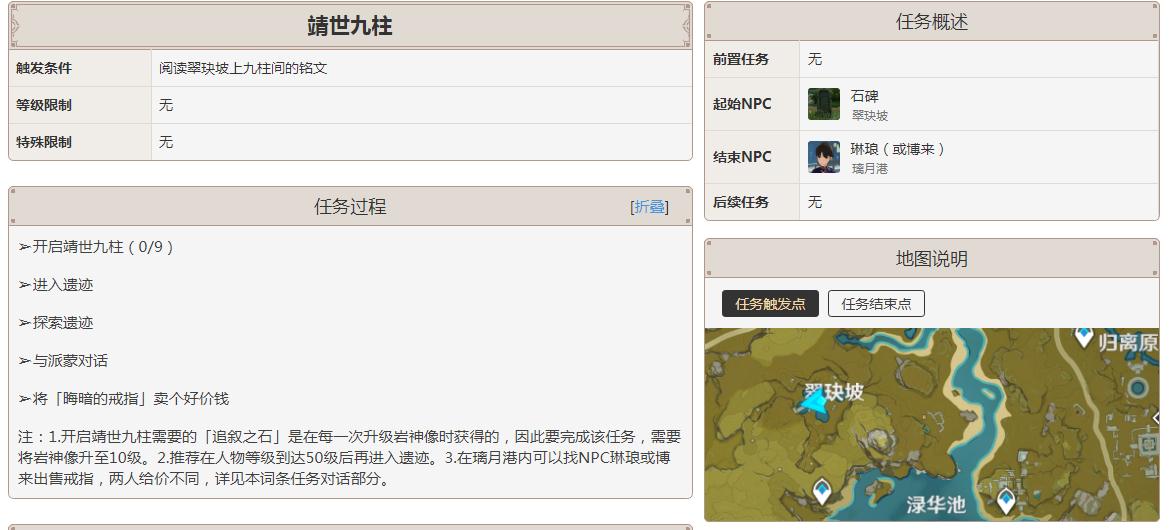
Task: Click the 任务概述 panel header
Action: pos(931,22)
